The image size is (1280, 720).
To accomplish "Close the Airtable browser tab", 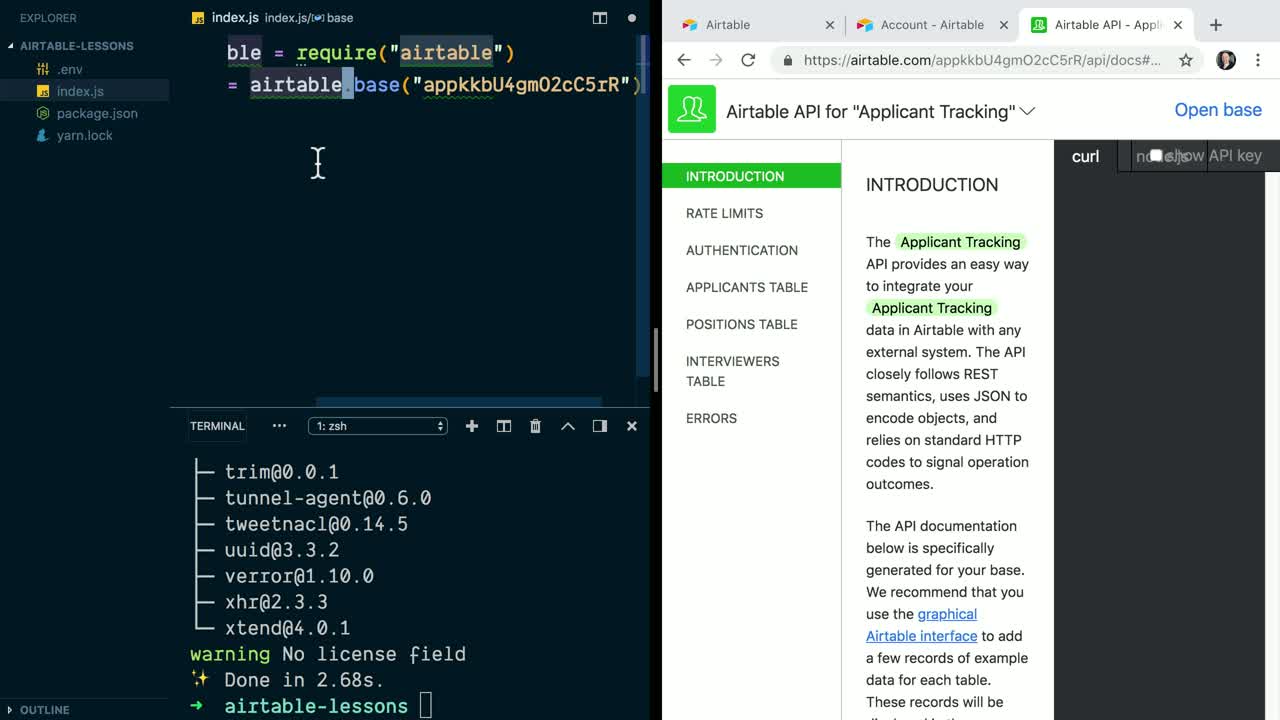I will (x=829, y=25).
